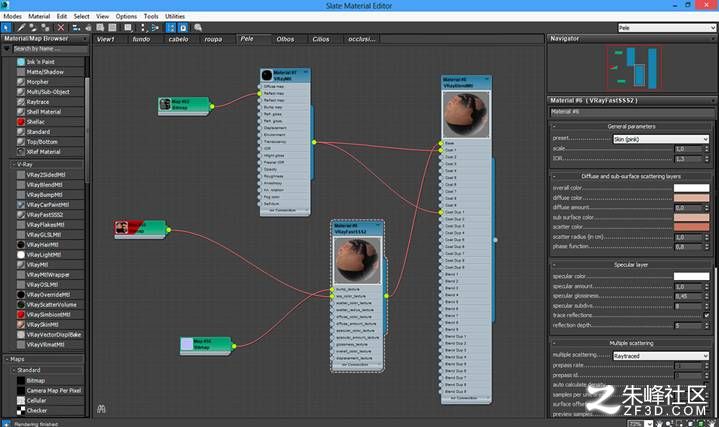Select VRayHairMtl in the material browser

coord(43,245)
